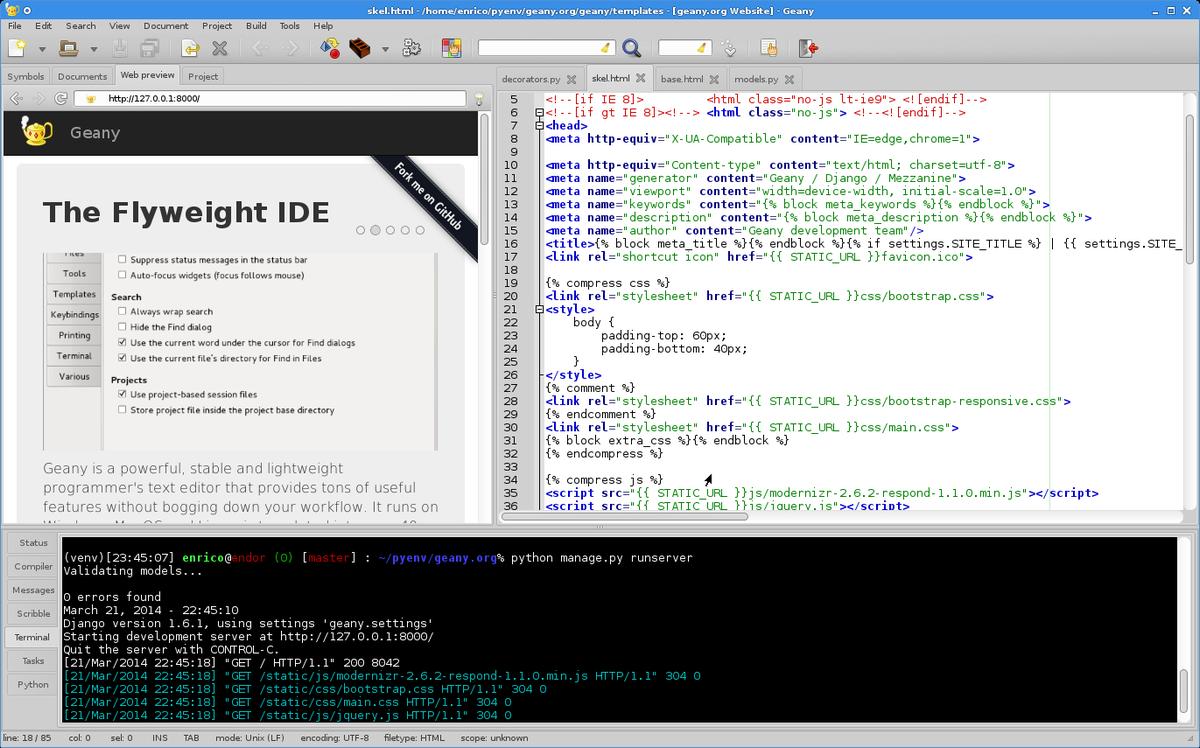Open the Document menu
Image resolution: width=1200 pixels, height=748 pixels.
point(166,26)
